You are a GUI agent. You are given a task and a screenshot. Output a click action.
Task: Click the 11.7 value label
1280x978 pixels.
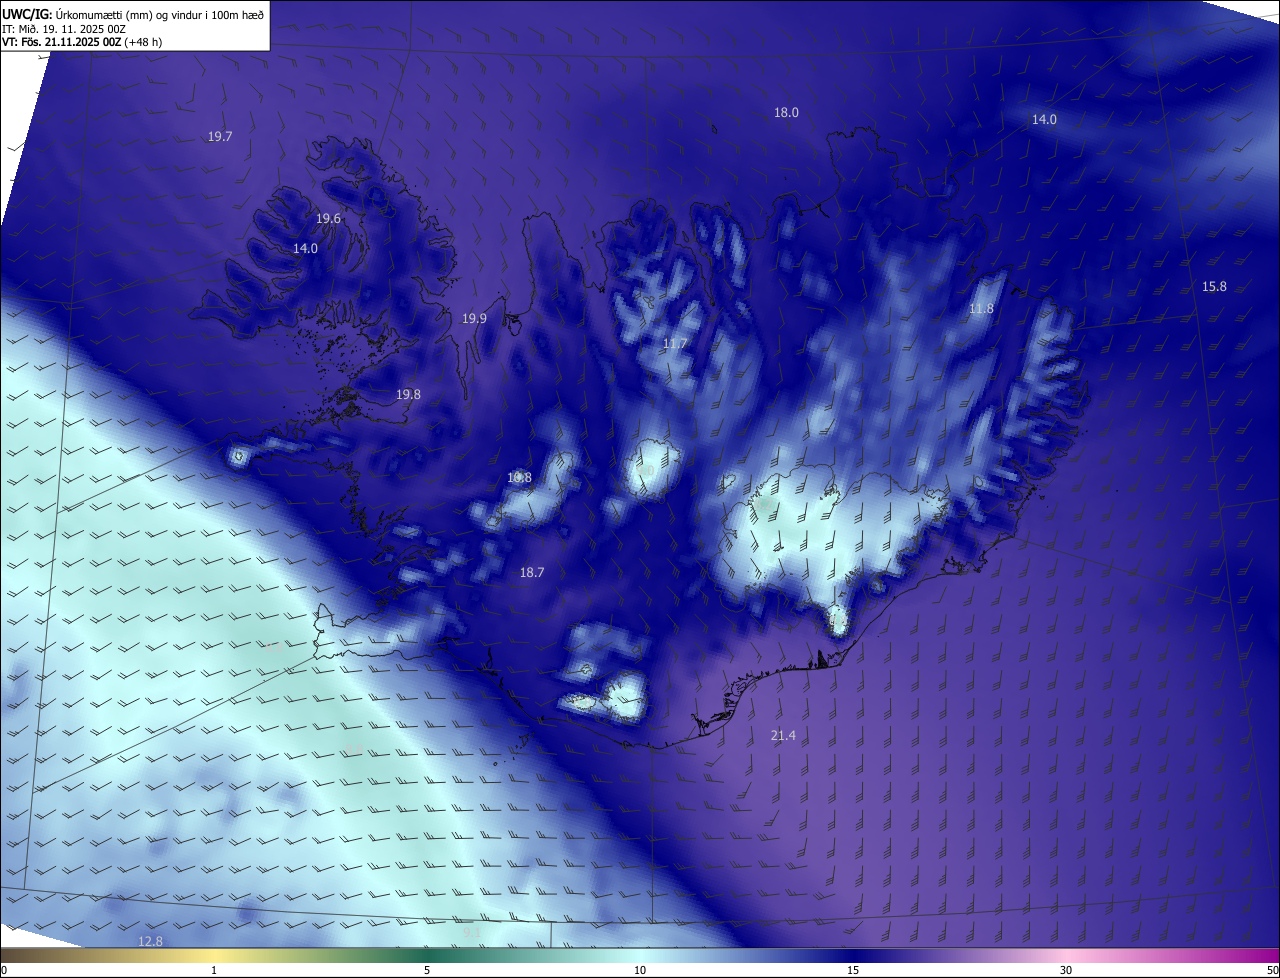click(x=675, y=343)
